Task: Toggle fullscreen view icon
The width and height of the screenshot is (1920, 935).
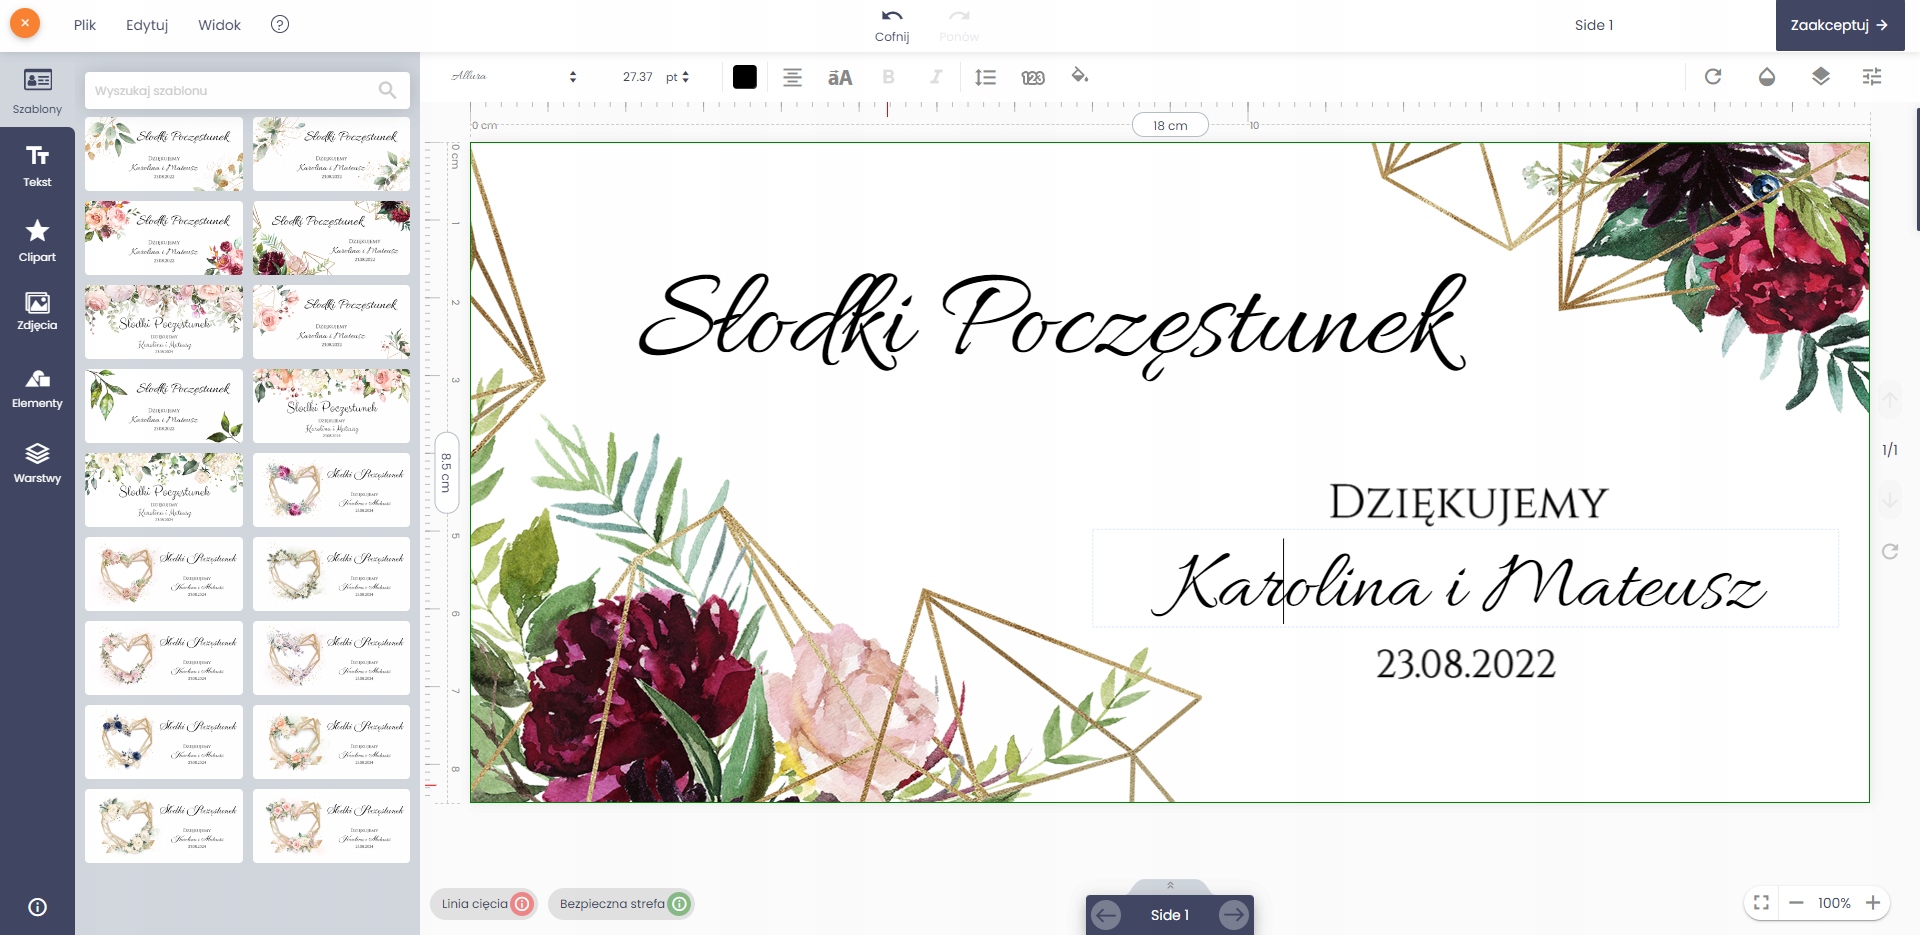Action: (x=1761, y=903)
